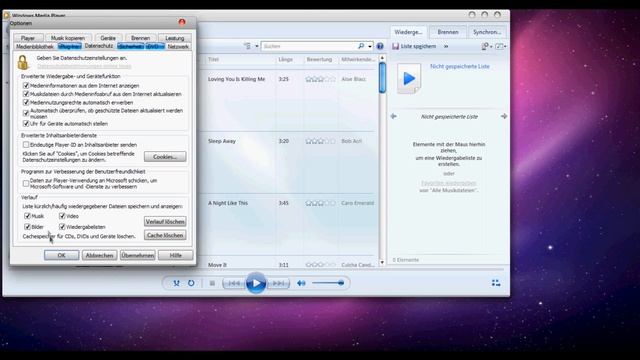The image size is (640, 360).
Task: Open the search options dropdown arrow
Action: 370,47
